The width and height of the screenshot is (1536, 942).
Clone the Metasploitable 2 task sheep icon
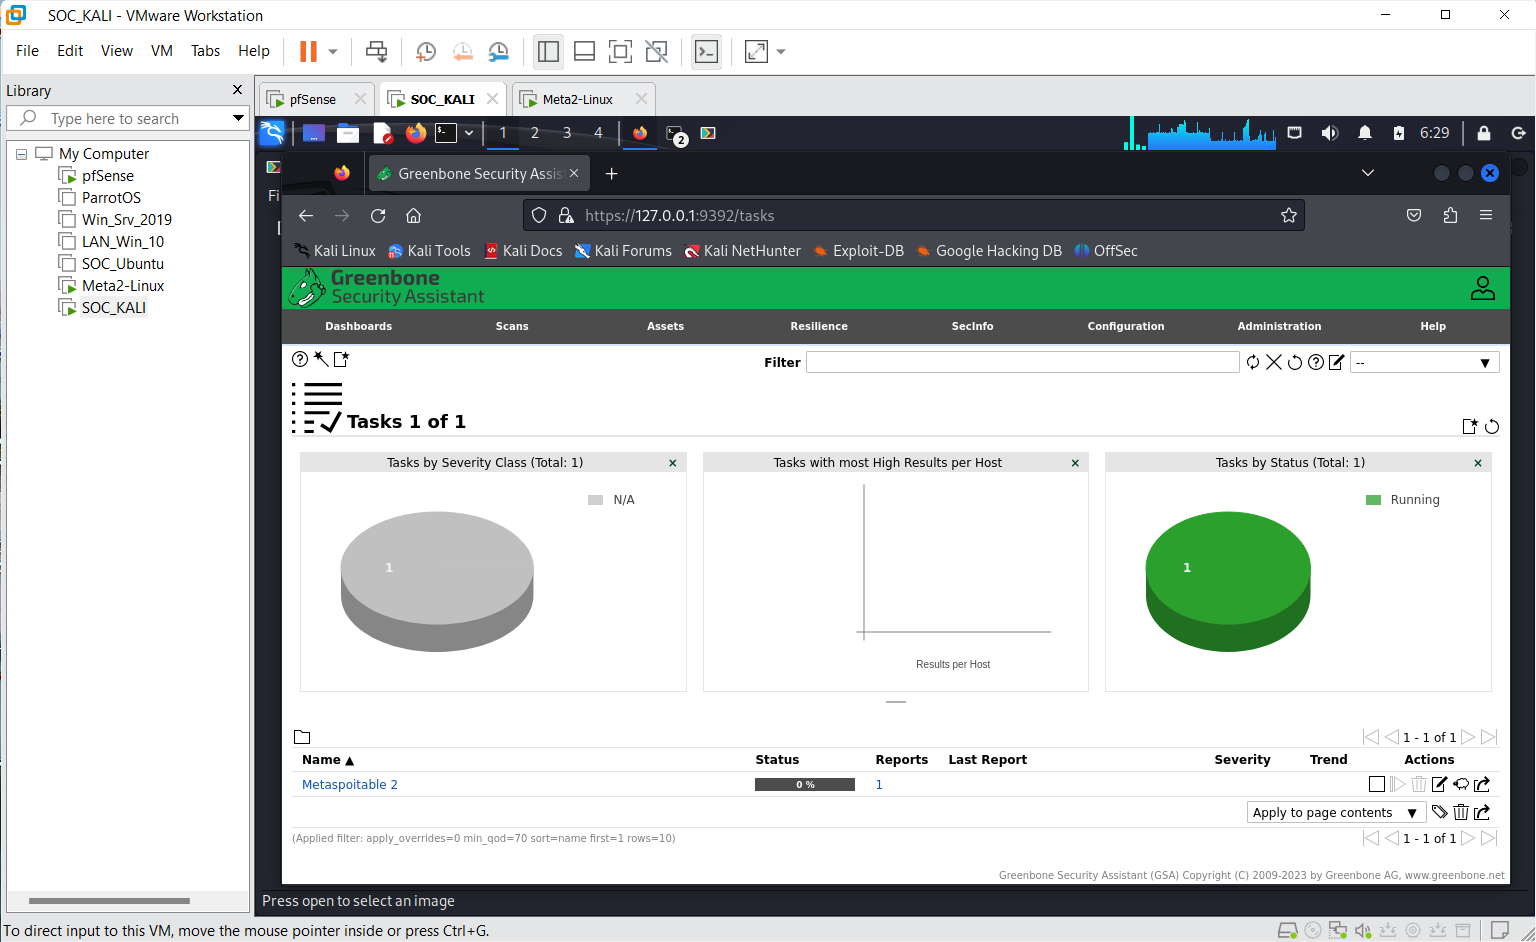pyautogui.click(x=1461, y=784)
